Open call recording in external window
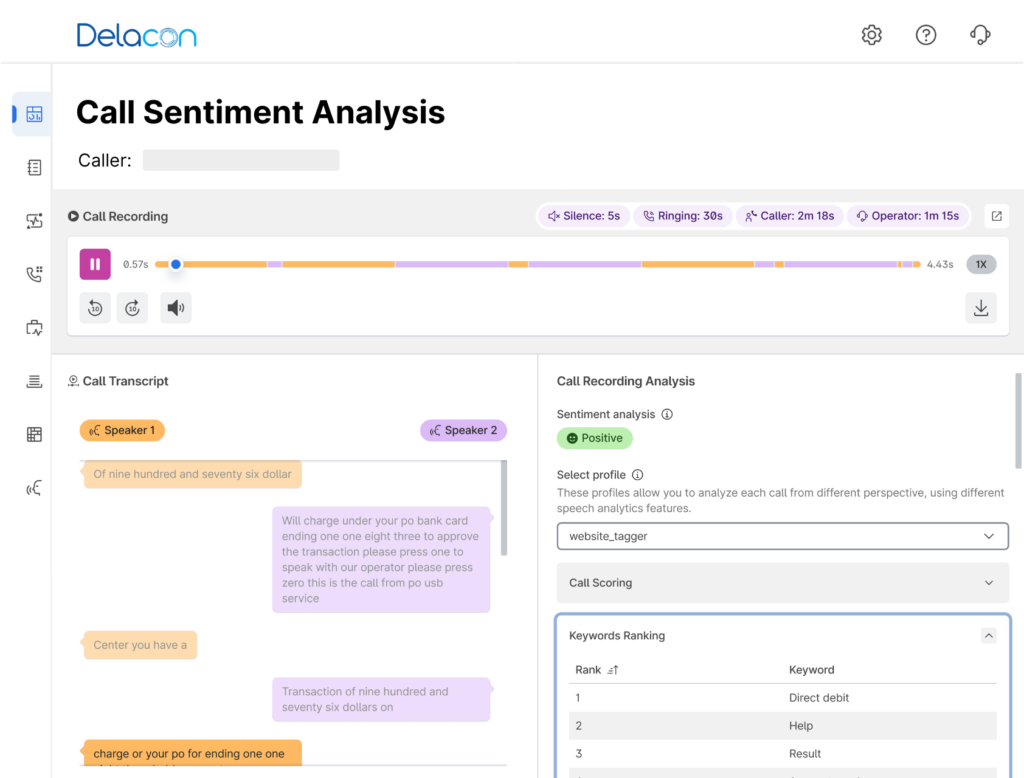1024x778 pixels. 996,216
